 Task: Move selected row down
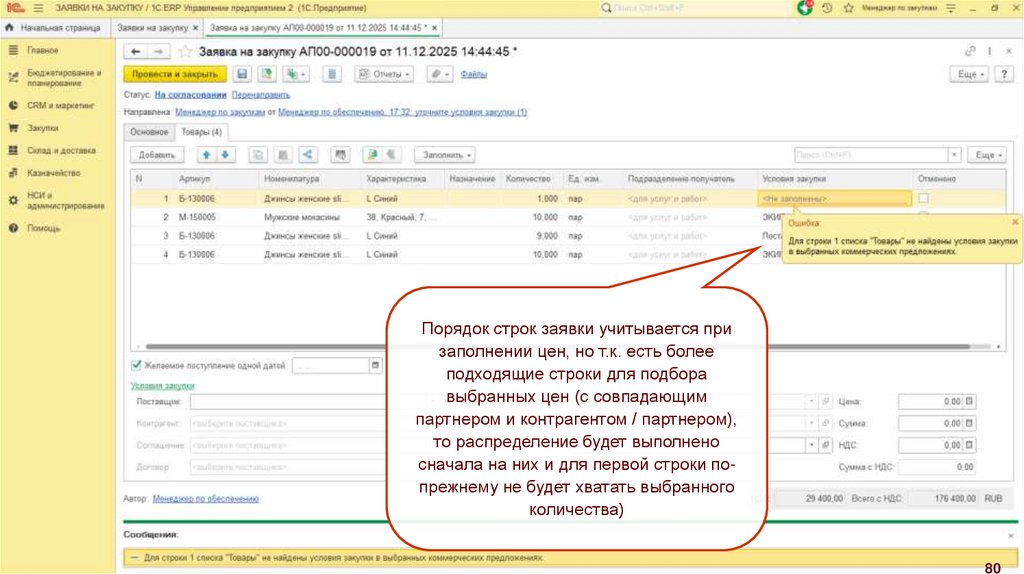point(225,155)
